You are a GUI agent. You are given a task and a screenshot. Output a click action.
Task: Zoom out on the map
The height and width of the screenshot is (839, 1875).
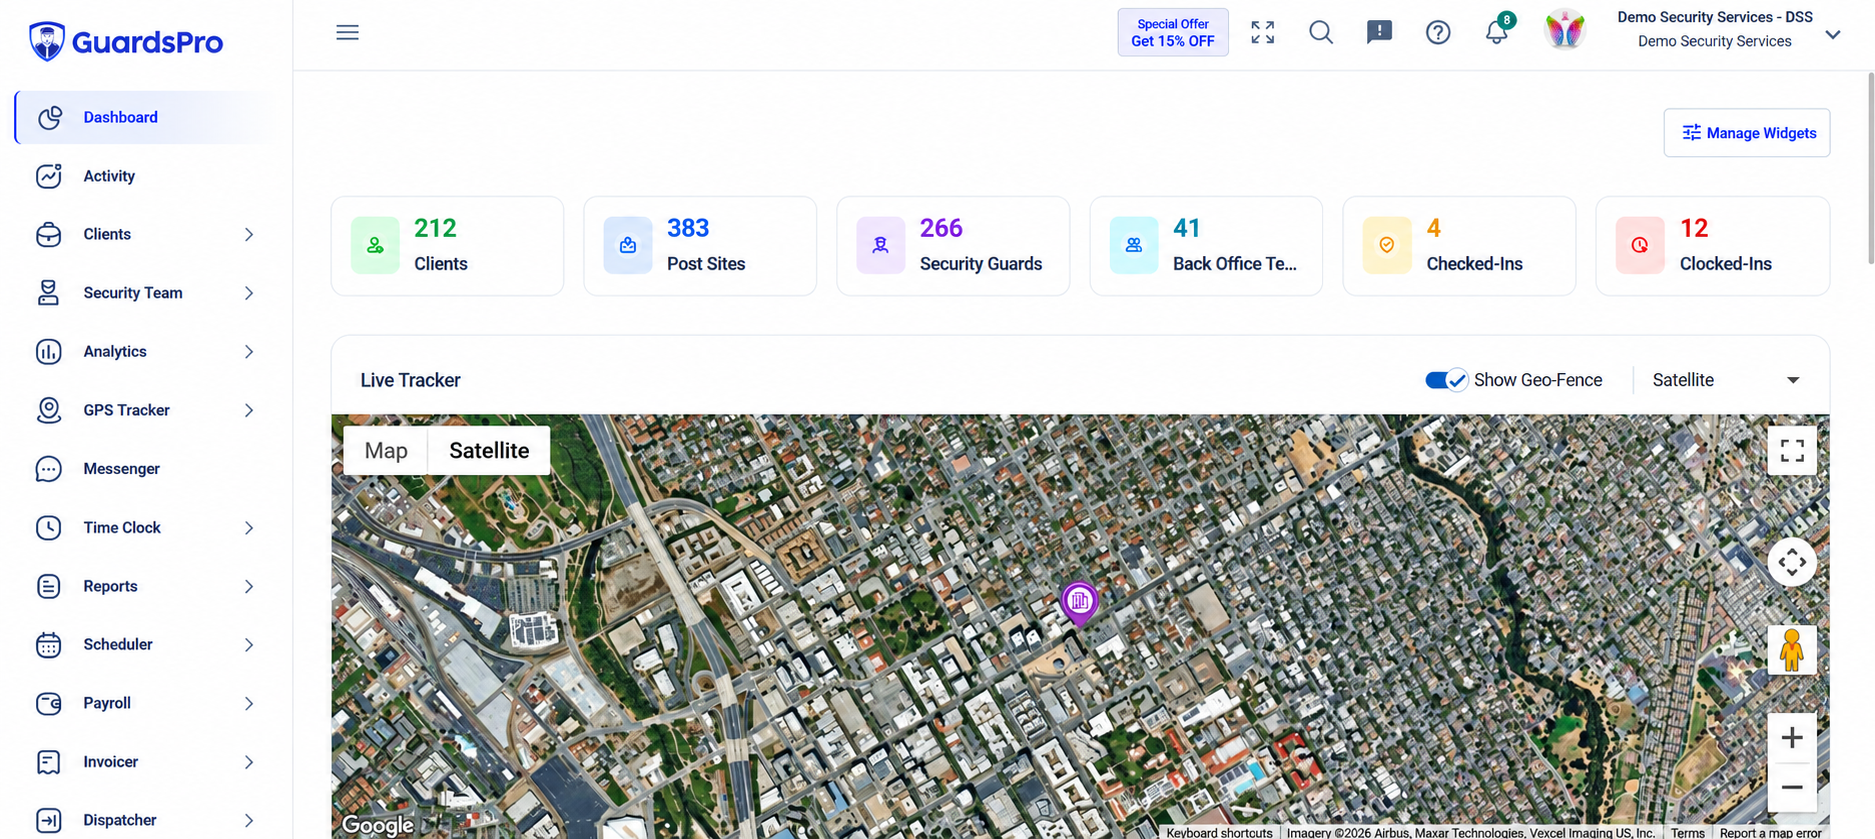[x=1792, y=787]
